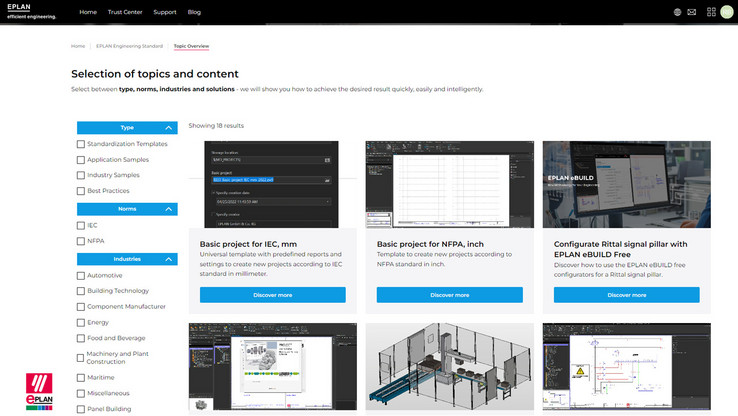Image resolution: width=738 pixels, height=416 pixels.
Task: Collapse the Industries filter section
Action: click(169, 259)
